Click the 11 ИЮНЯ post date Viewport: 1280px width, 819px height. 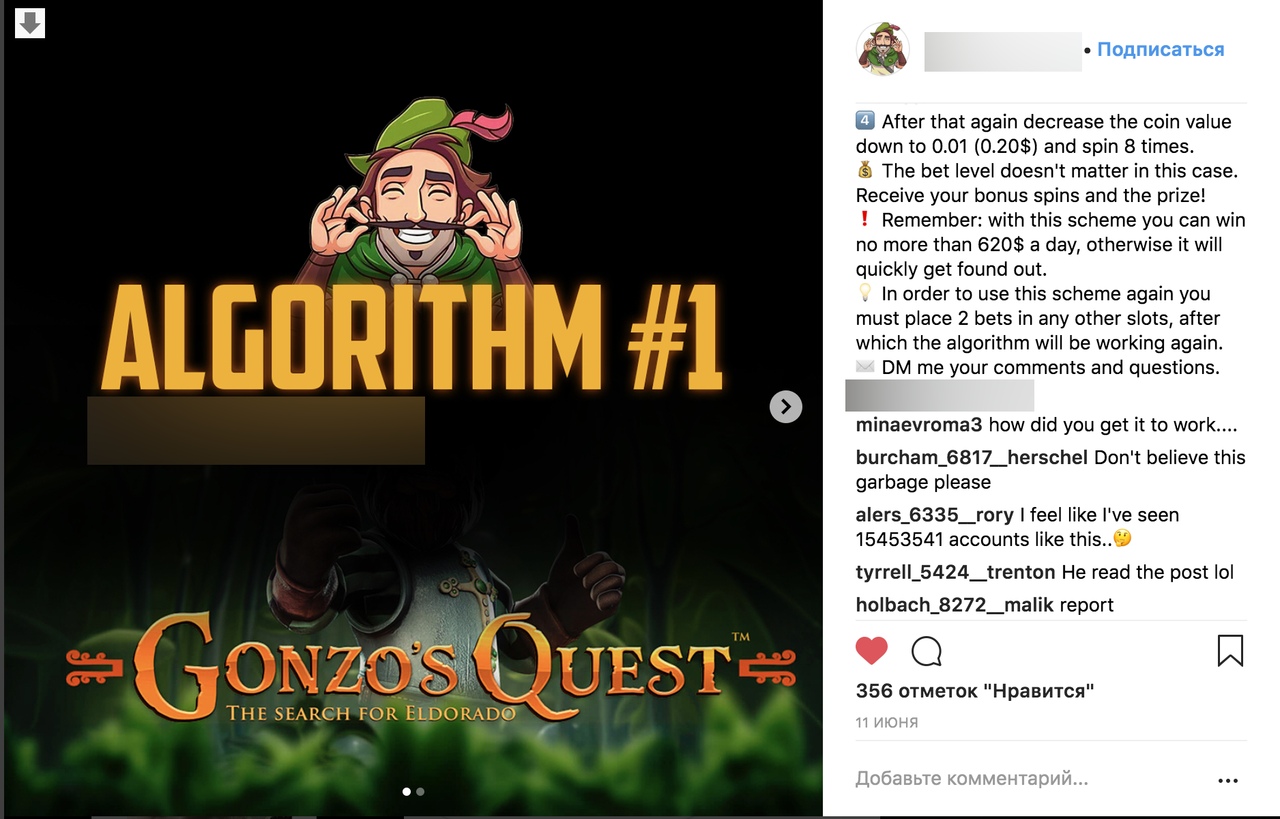tap(887, 722)
